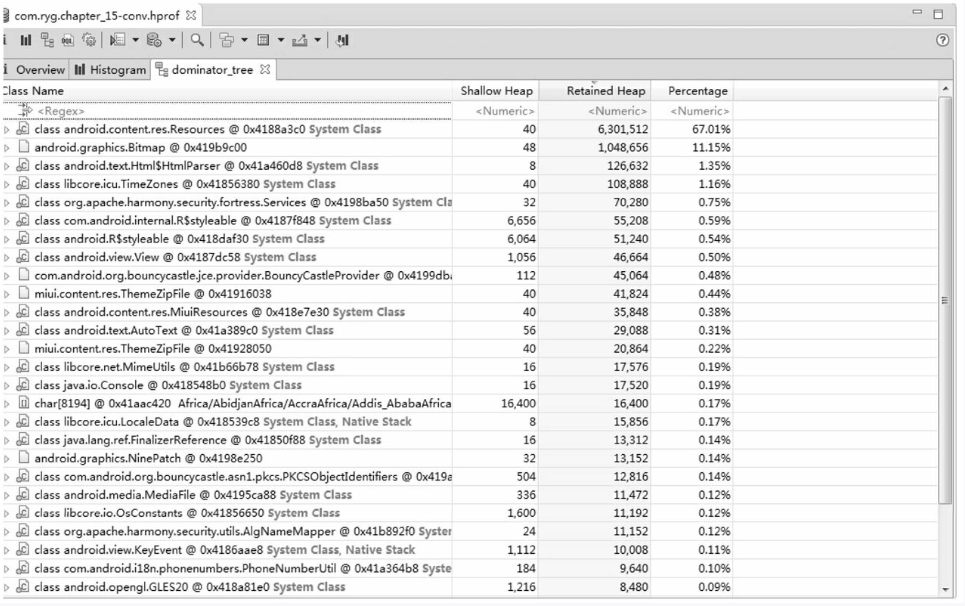This screenshot has height=606, width=965.
Task: Click Retained Heap Numeric filter field
Action: click(595, 111)
